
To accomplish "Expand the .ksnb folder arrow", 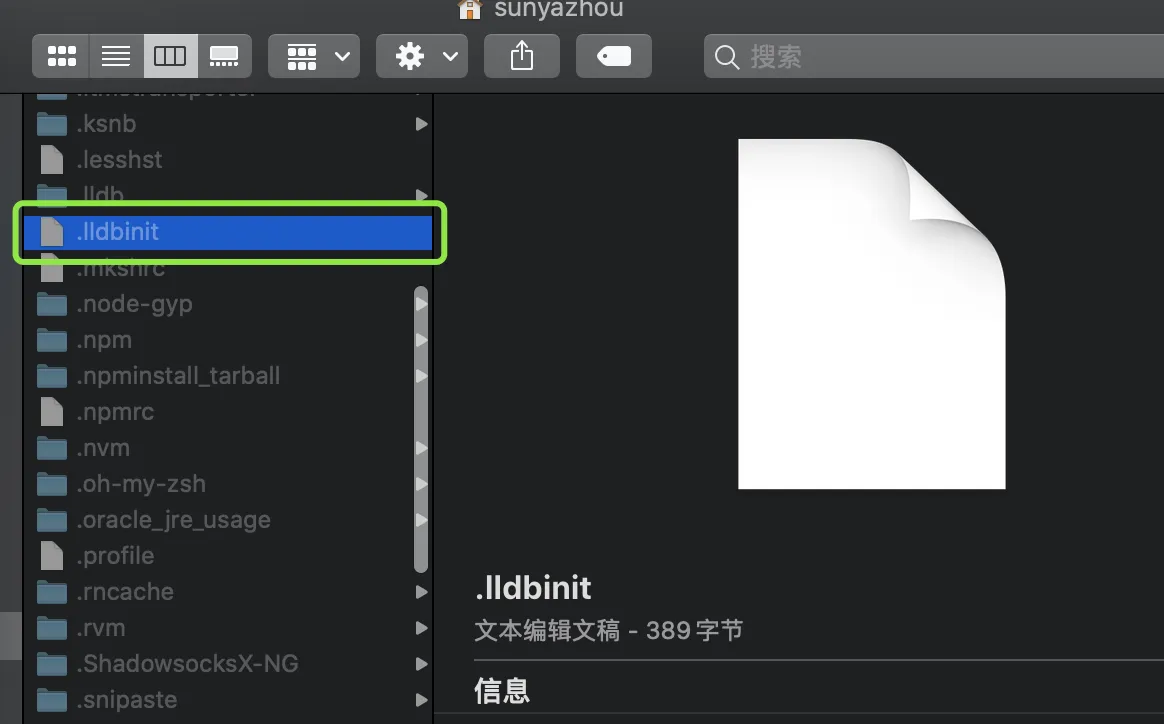I will [421, 124].
